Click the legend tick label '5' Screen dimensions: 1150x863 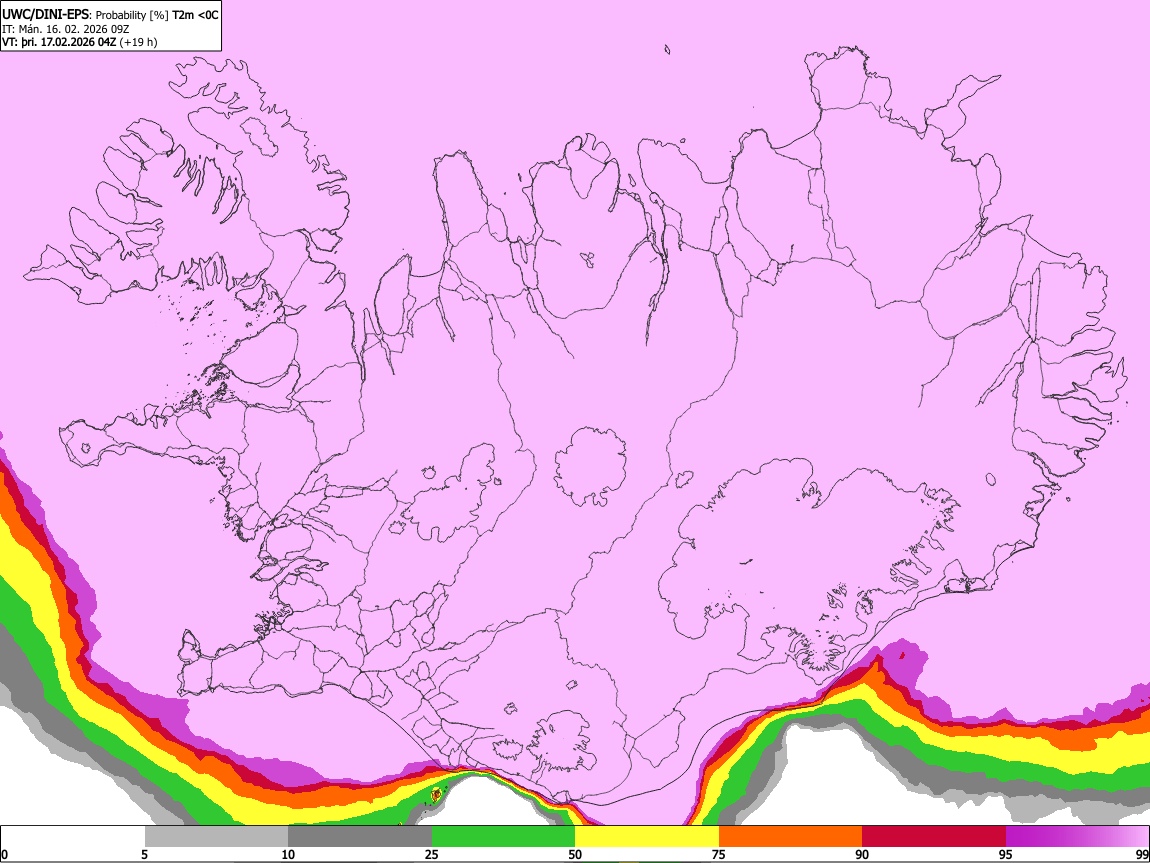(x=144, y=854)
